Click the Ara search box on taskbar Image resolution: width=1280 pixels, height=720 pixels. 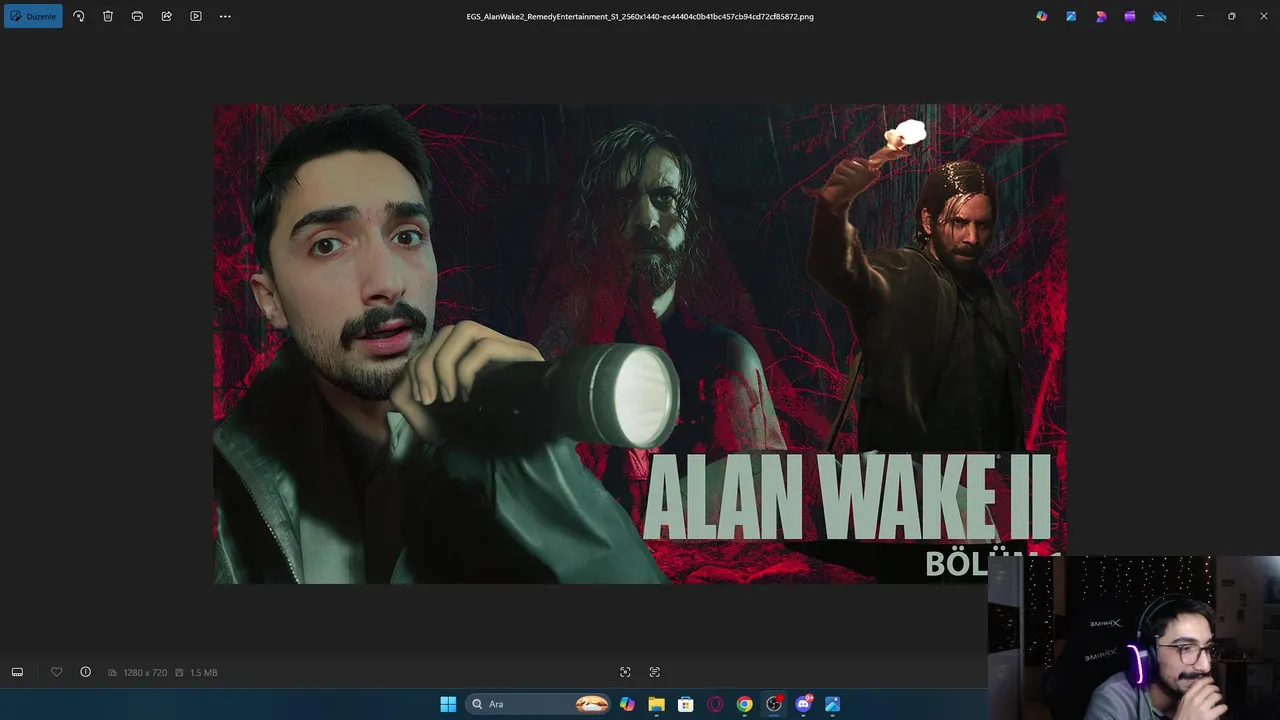click(x=539, y=704)
